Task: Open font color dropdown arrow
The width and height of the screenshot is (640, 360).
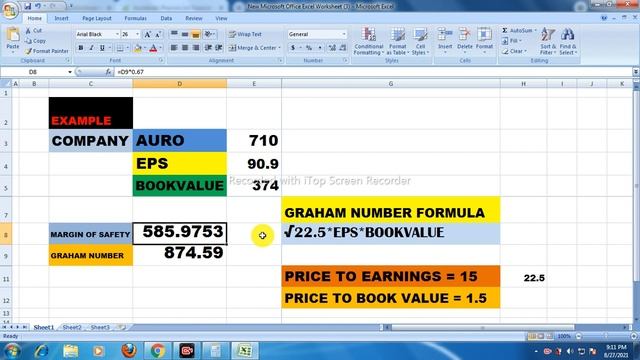Action: pos(160,48)
